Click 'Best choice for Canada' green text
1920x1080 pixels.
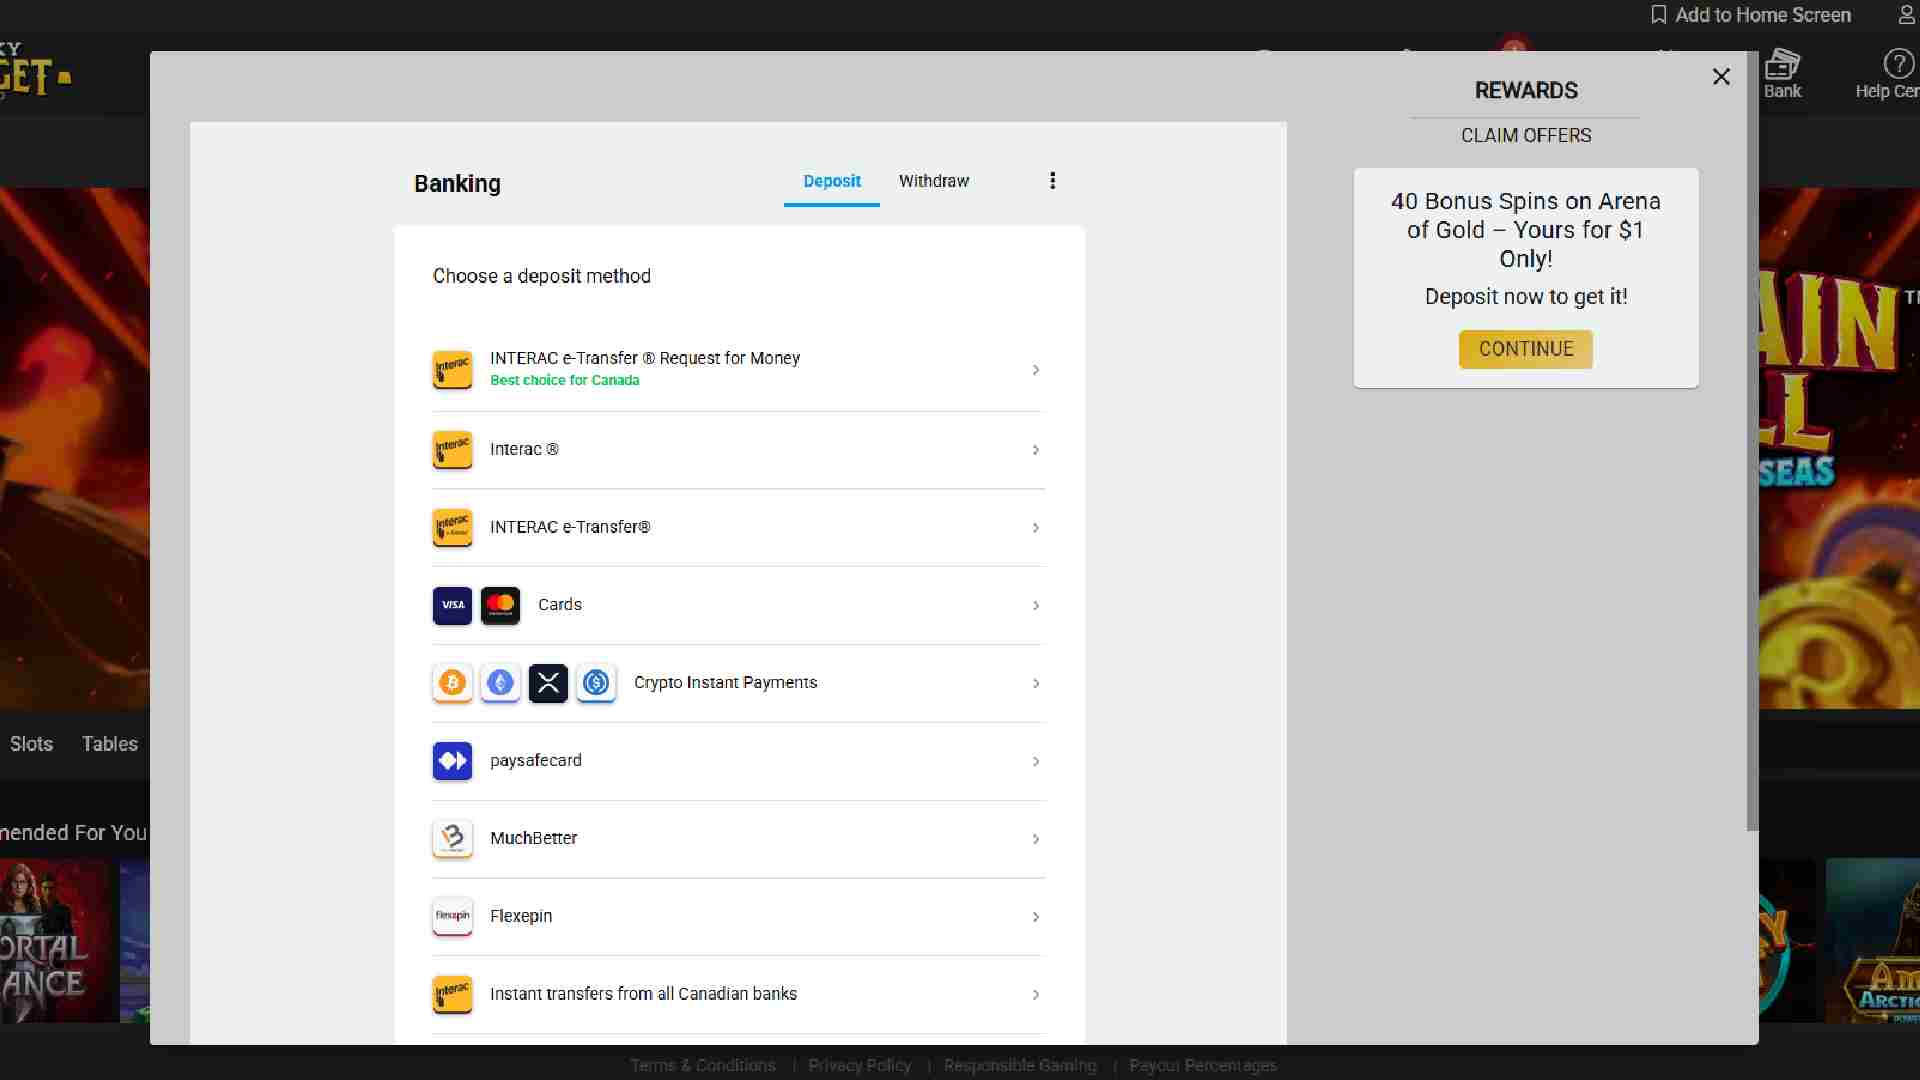tap(565, 380)
